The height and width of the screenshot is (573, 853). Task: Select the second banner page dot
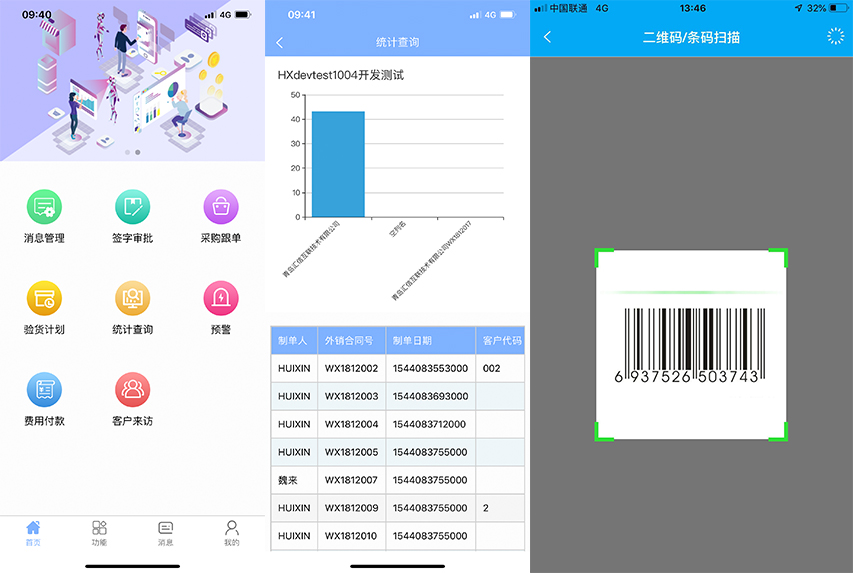(x=138, y=152)
